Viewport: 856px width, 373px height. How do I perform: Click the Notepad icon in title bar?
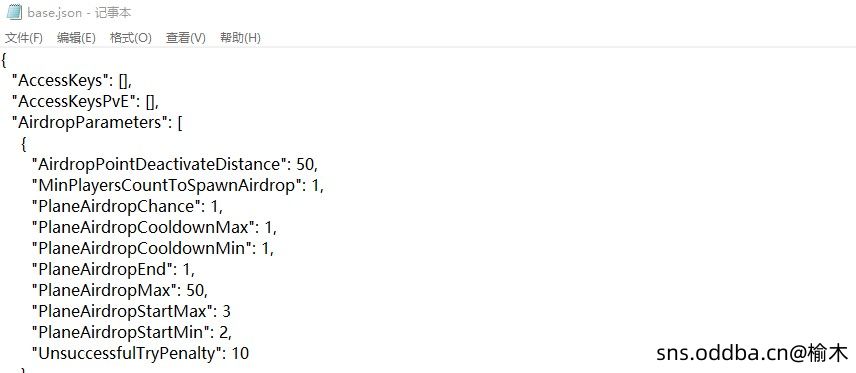tap(14, 12)
